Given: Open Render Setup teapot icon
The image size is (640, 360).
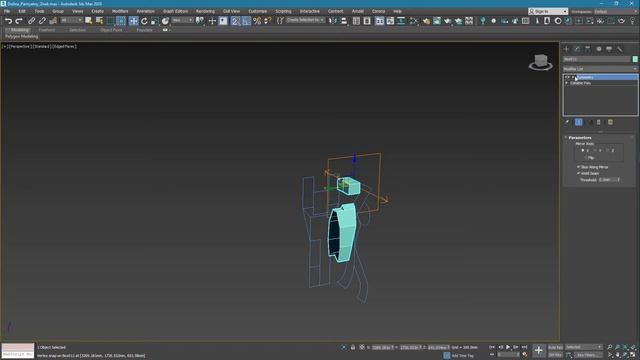Looking at the screenshot, I should point(426,21).
